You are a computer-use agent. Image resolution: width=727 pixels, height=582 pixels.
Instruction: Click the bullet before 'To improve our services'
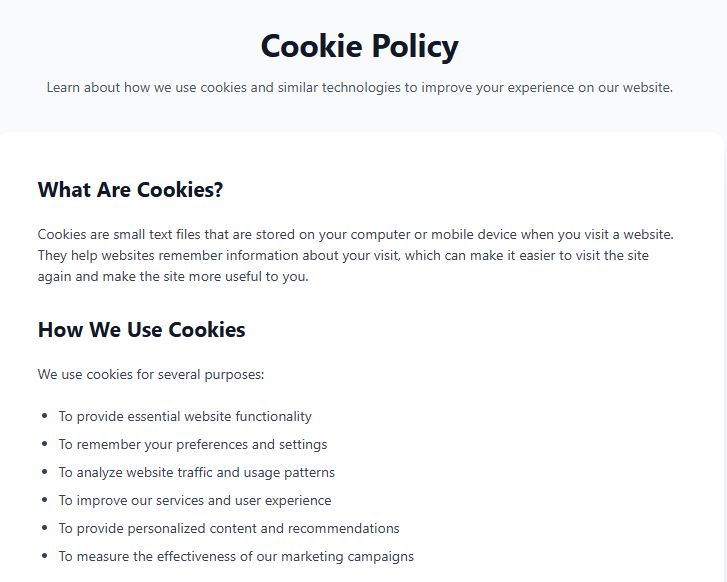pyautogui.click(x=45, y=499)
